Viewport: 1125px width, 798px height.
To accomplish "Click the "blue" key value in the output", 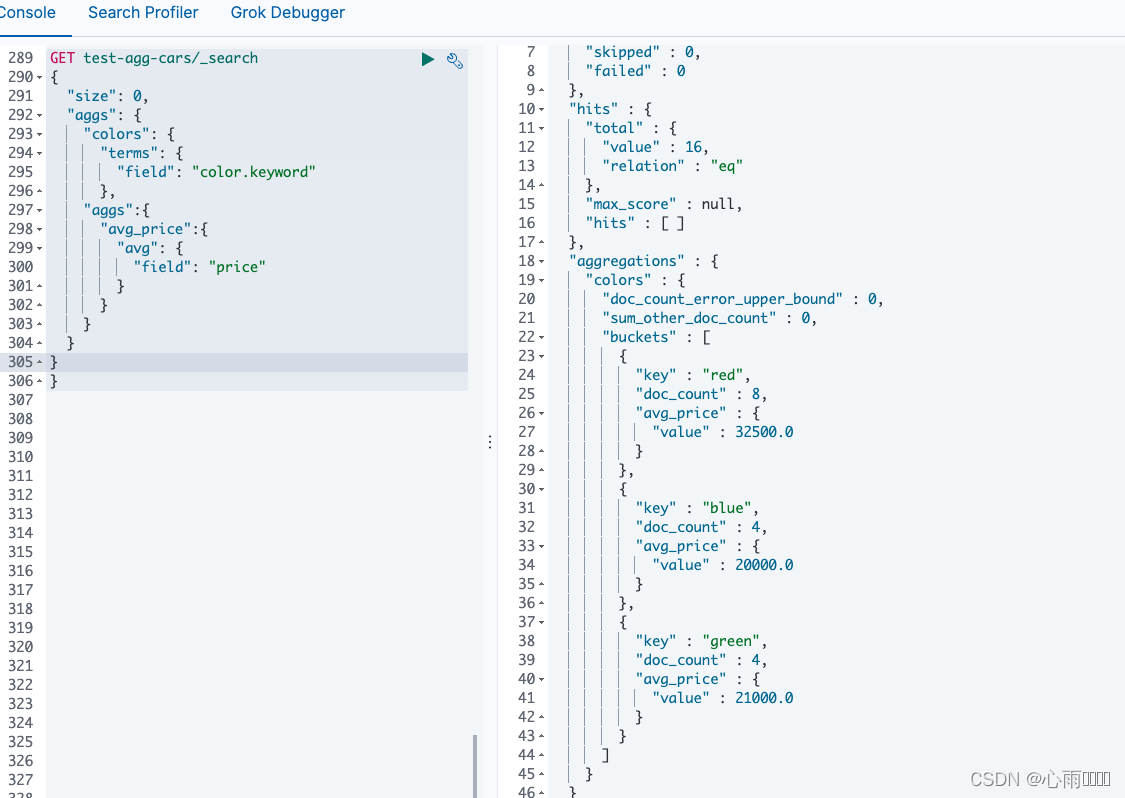I will (727, 508).
